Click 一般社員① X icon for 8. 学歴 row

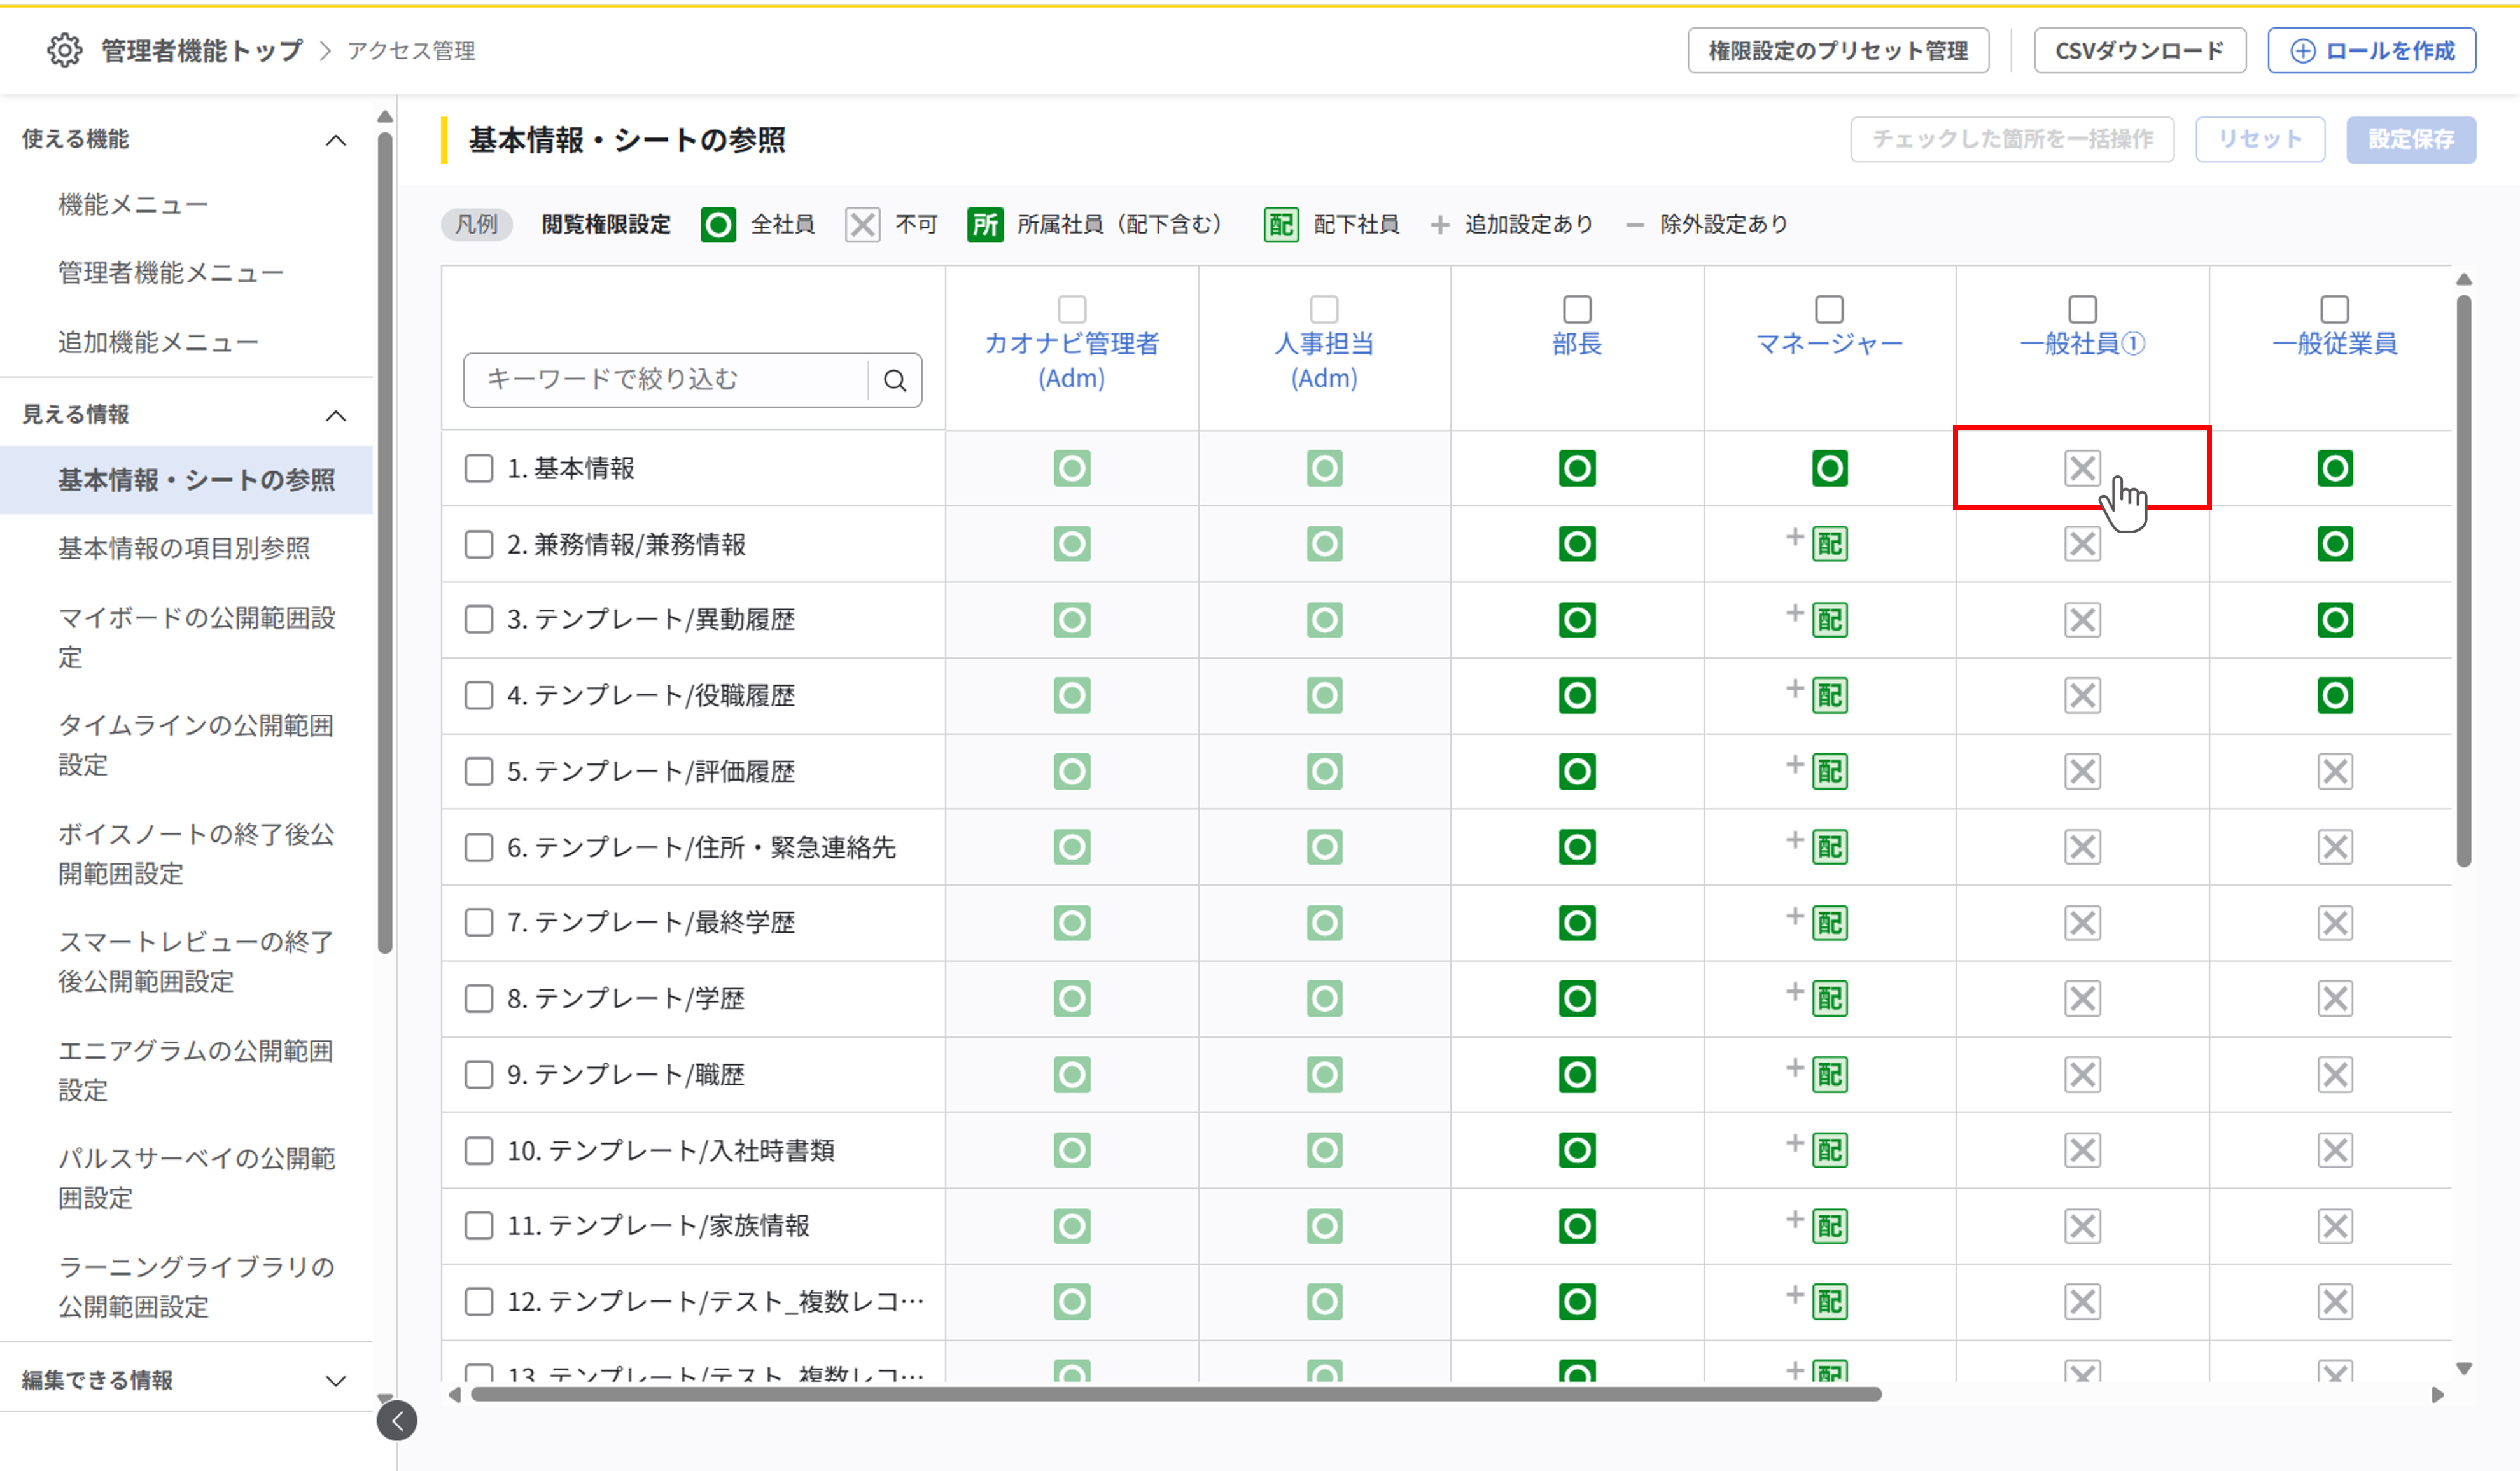tap(2082, 998)
